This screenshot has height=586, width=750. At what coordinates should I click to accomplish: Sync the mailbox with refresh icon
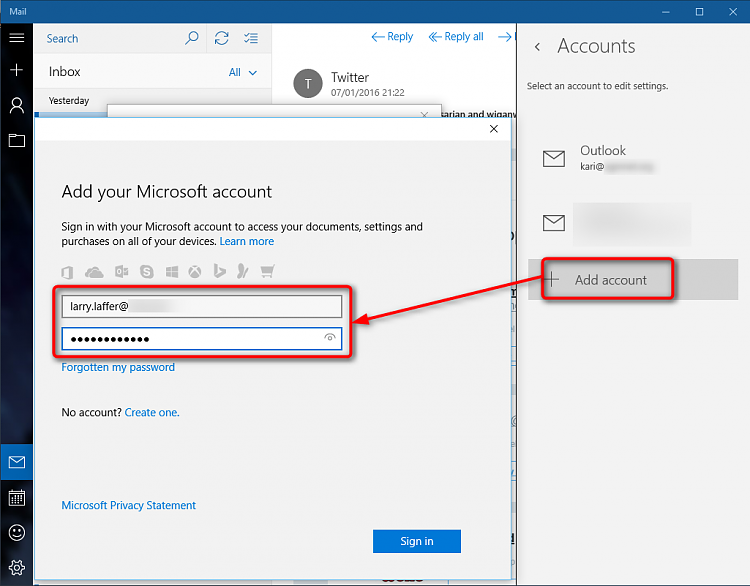[221, 38]
